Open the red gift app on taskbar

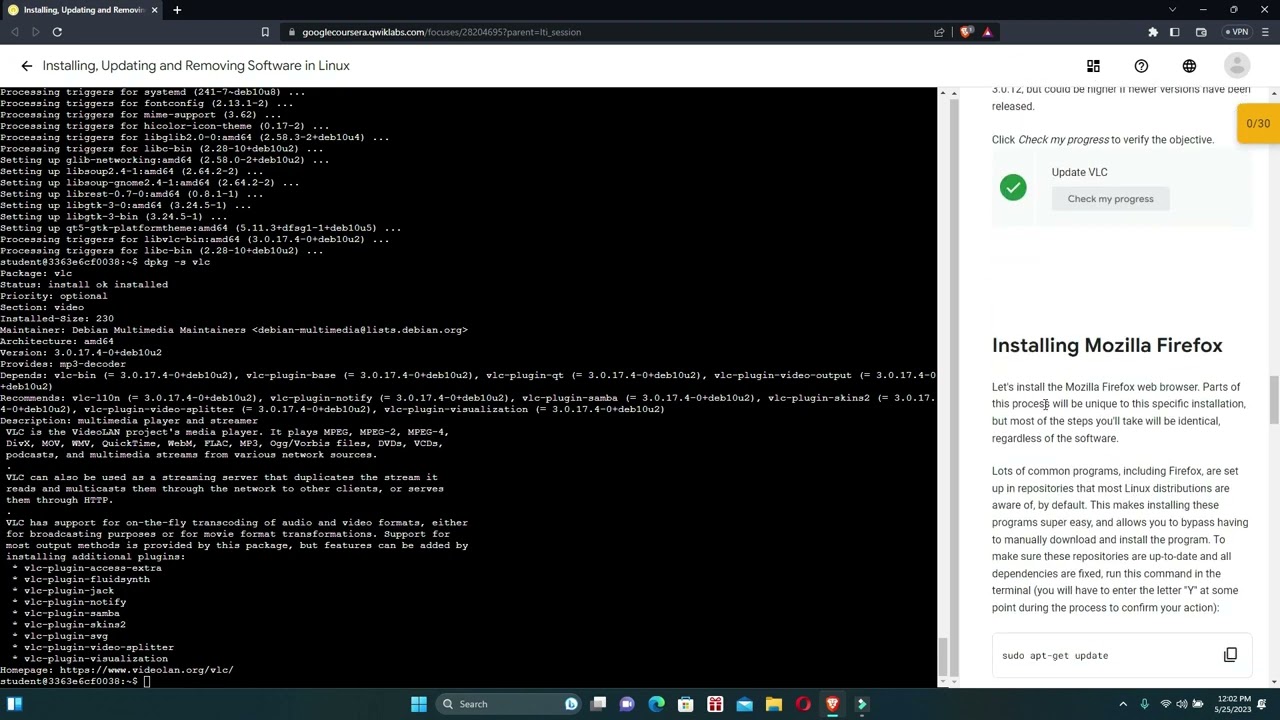point(715,704)
